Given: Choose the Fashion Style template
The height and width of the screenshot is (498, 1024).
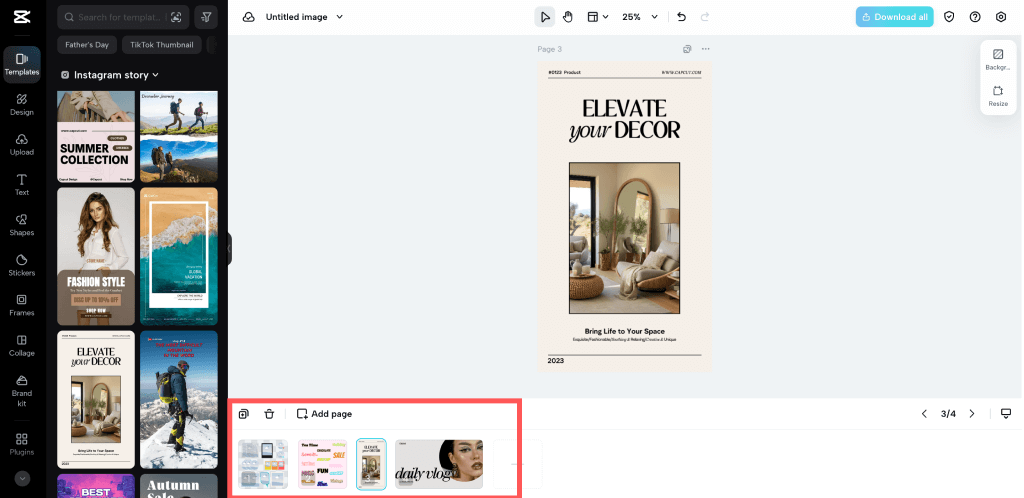Looking at the screenshot, I should coord(96,257).
